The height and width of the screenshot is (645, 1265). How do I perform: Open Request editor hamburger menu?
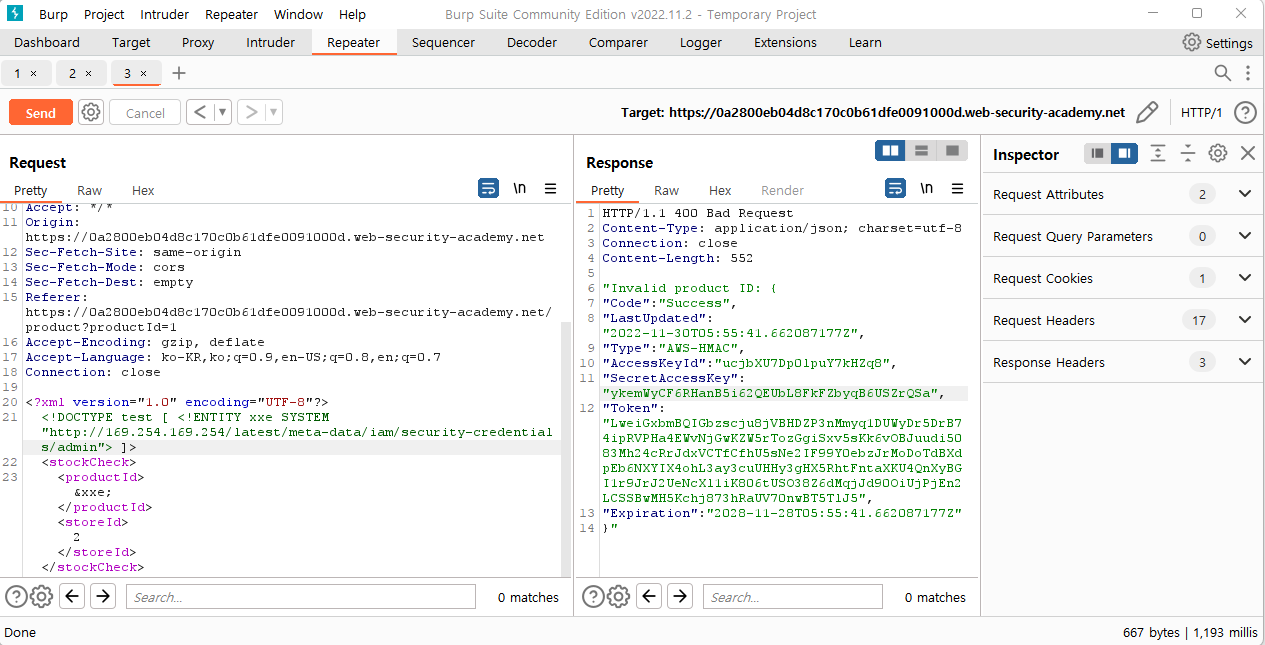coord(550,188)
